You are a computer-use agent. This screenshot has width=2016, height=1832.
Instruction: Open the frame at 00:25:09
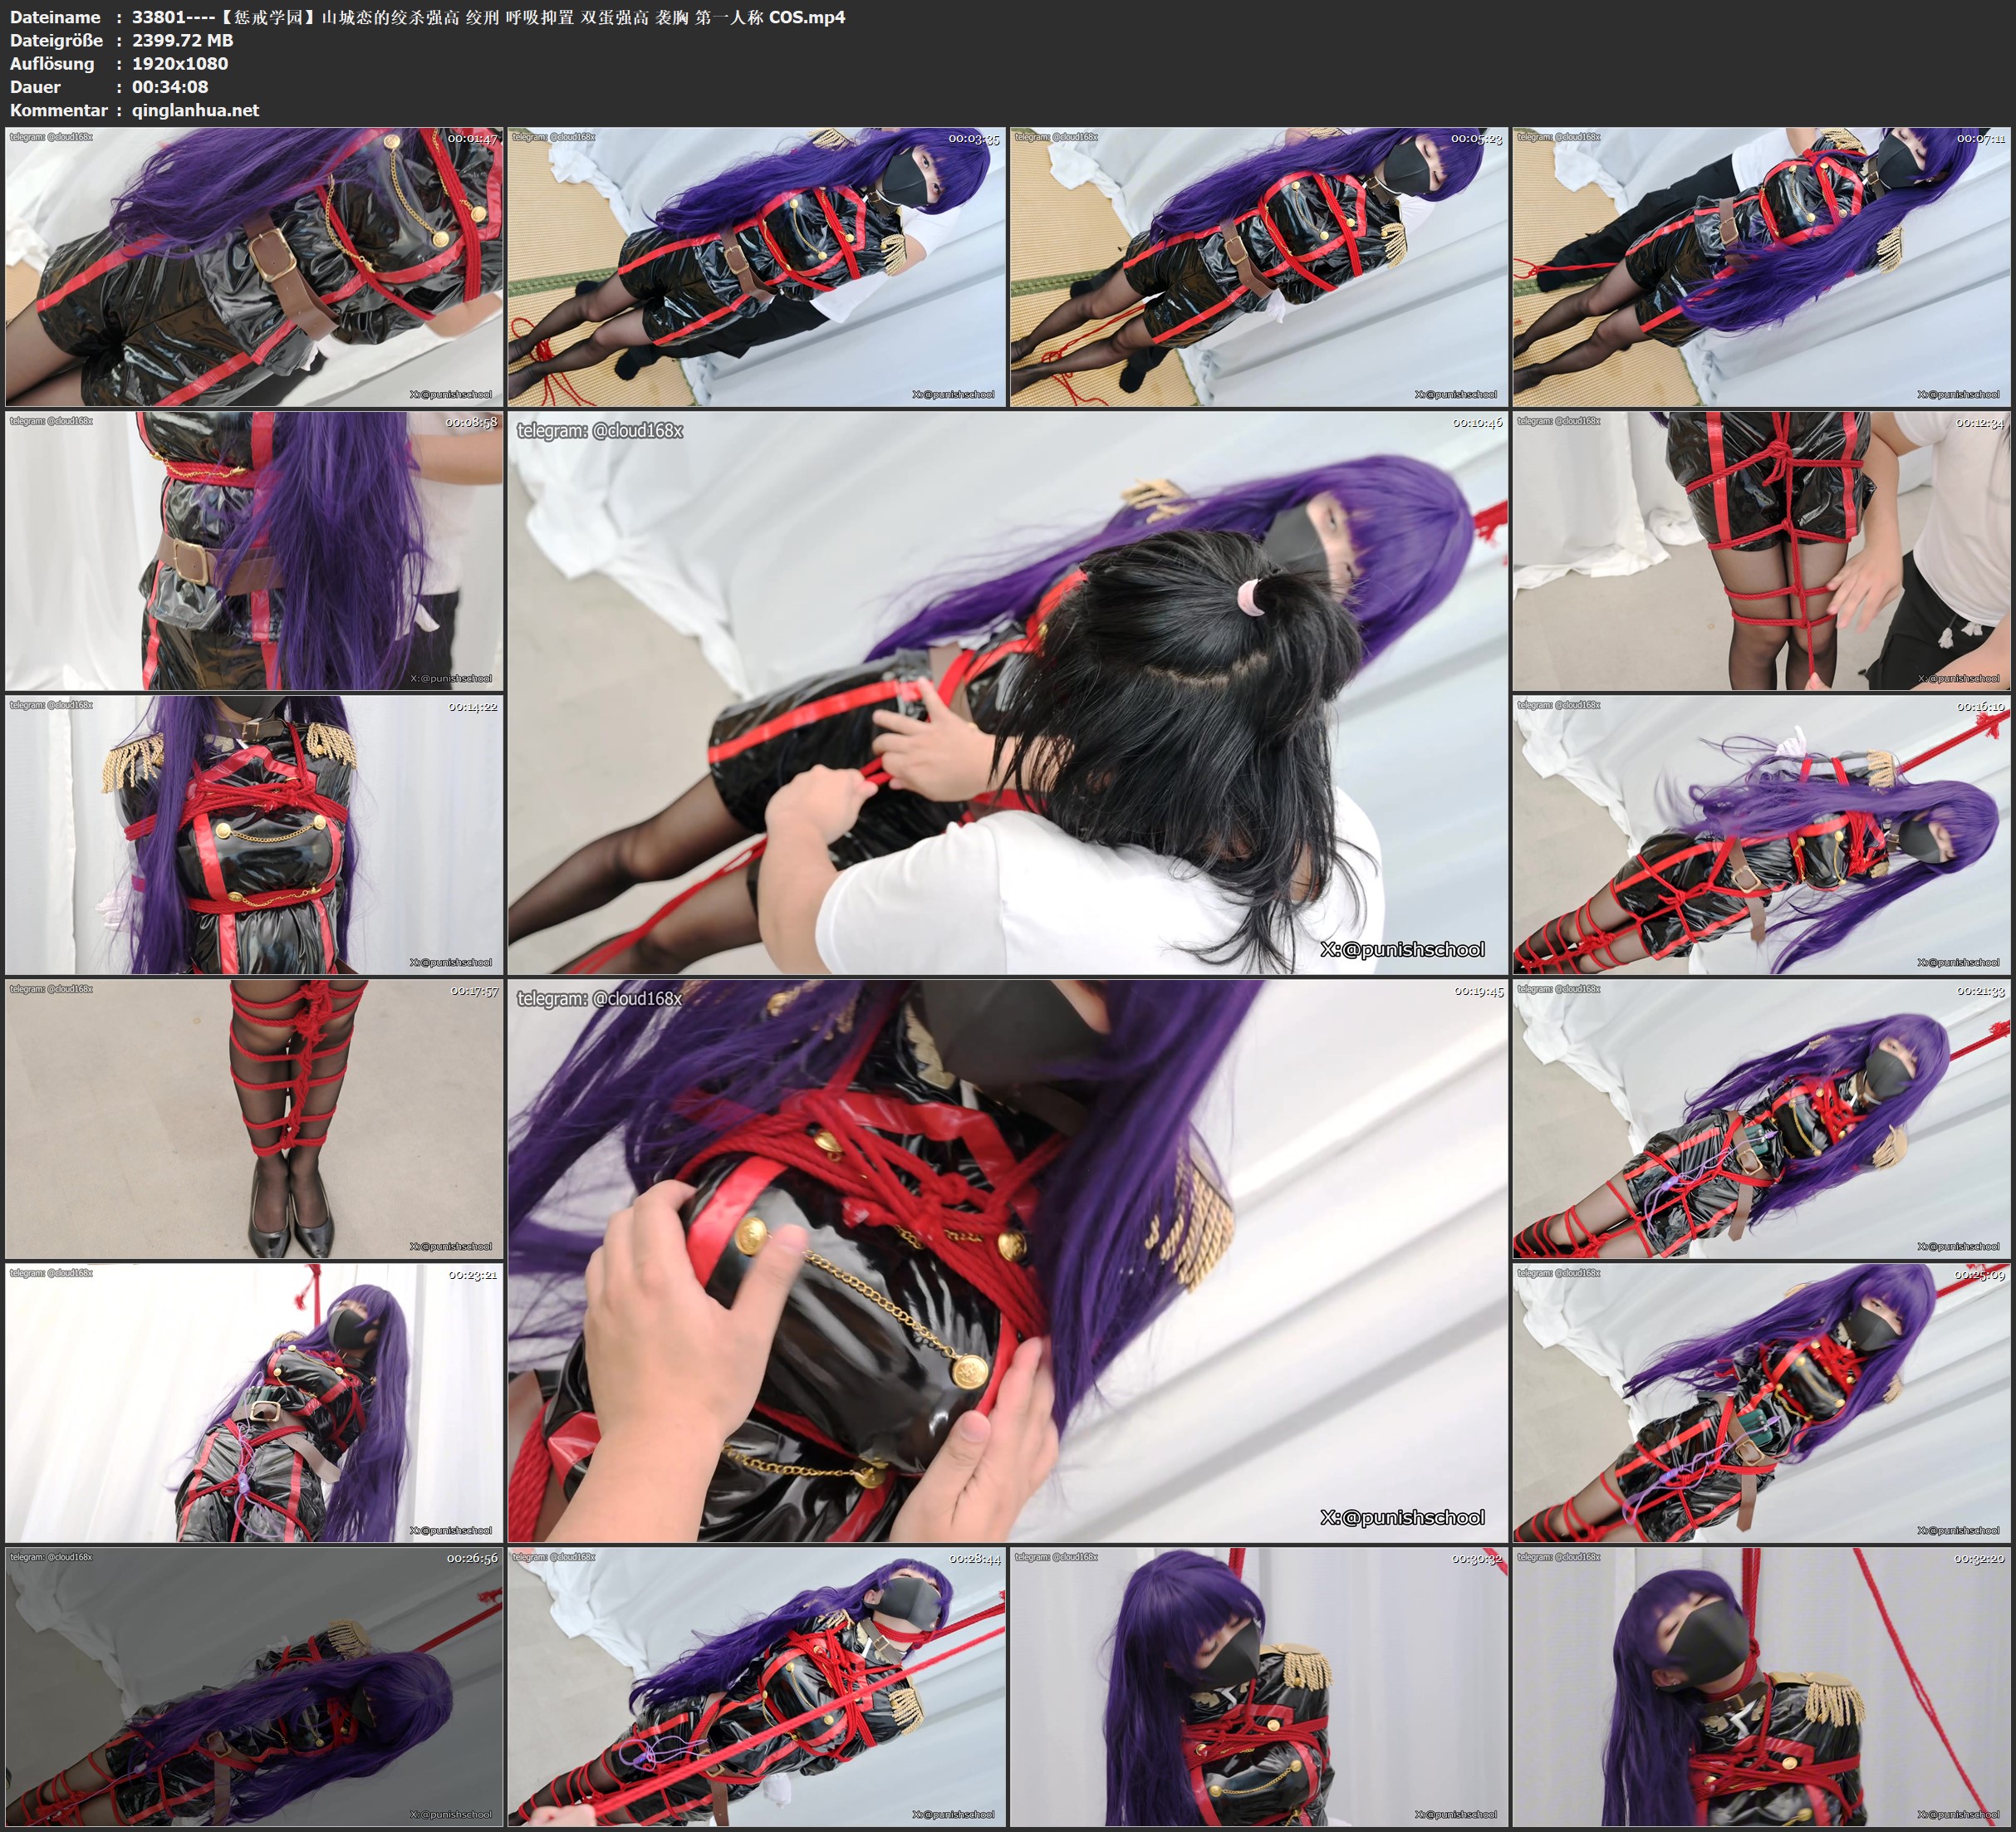click(x=1761, y=1402)
